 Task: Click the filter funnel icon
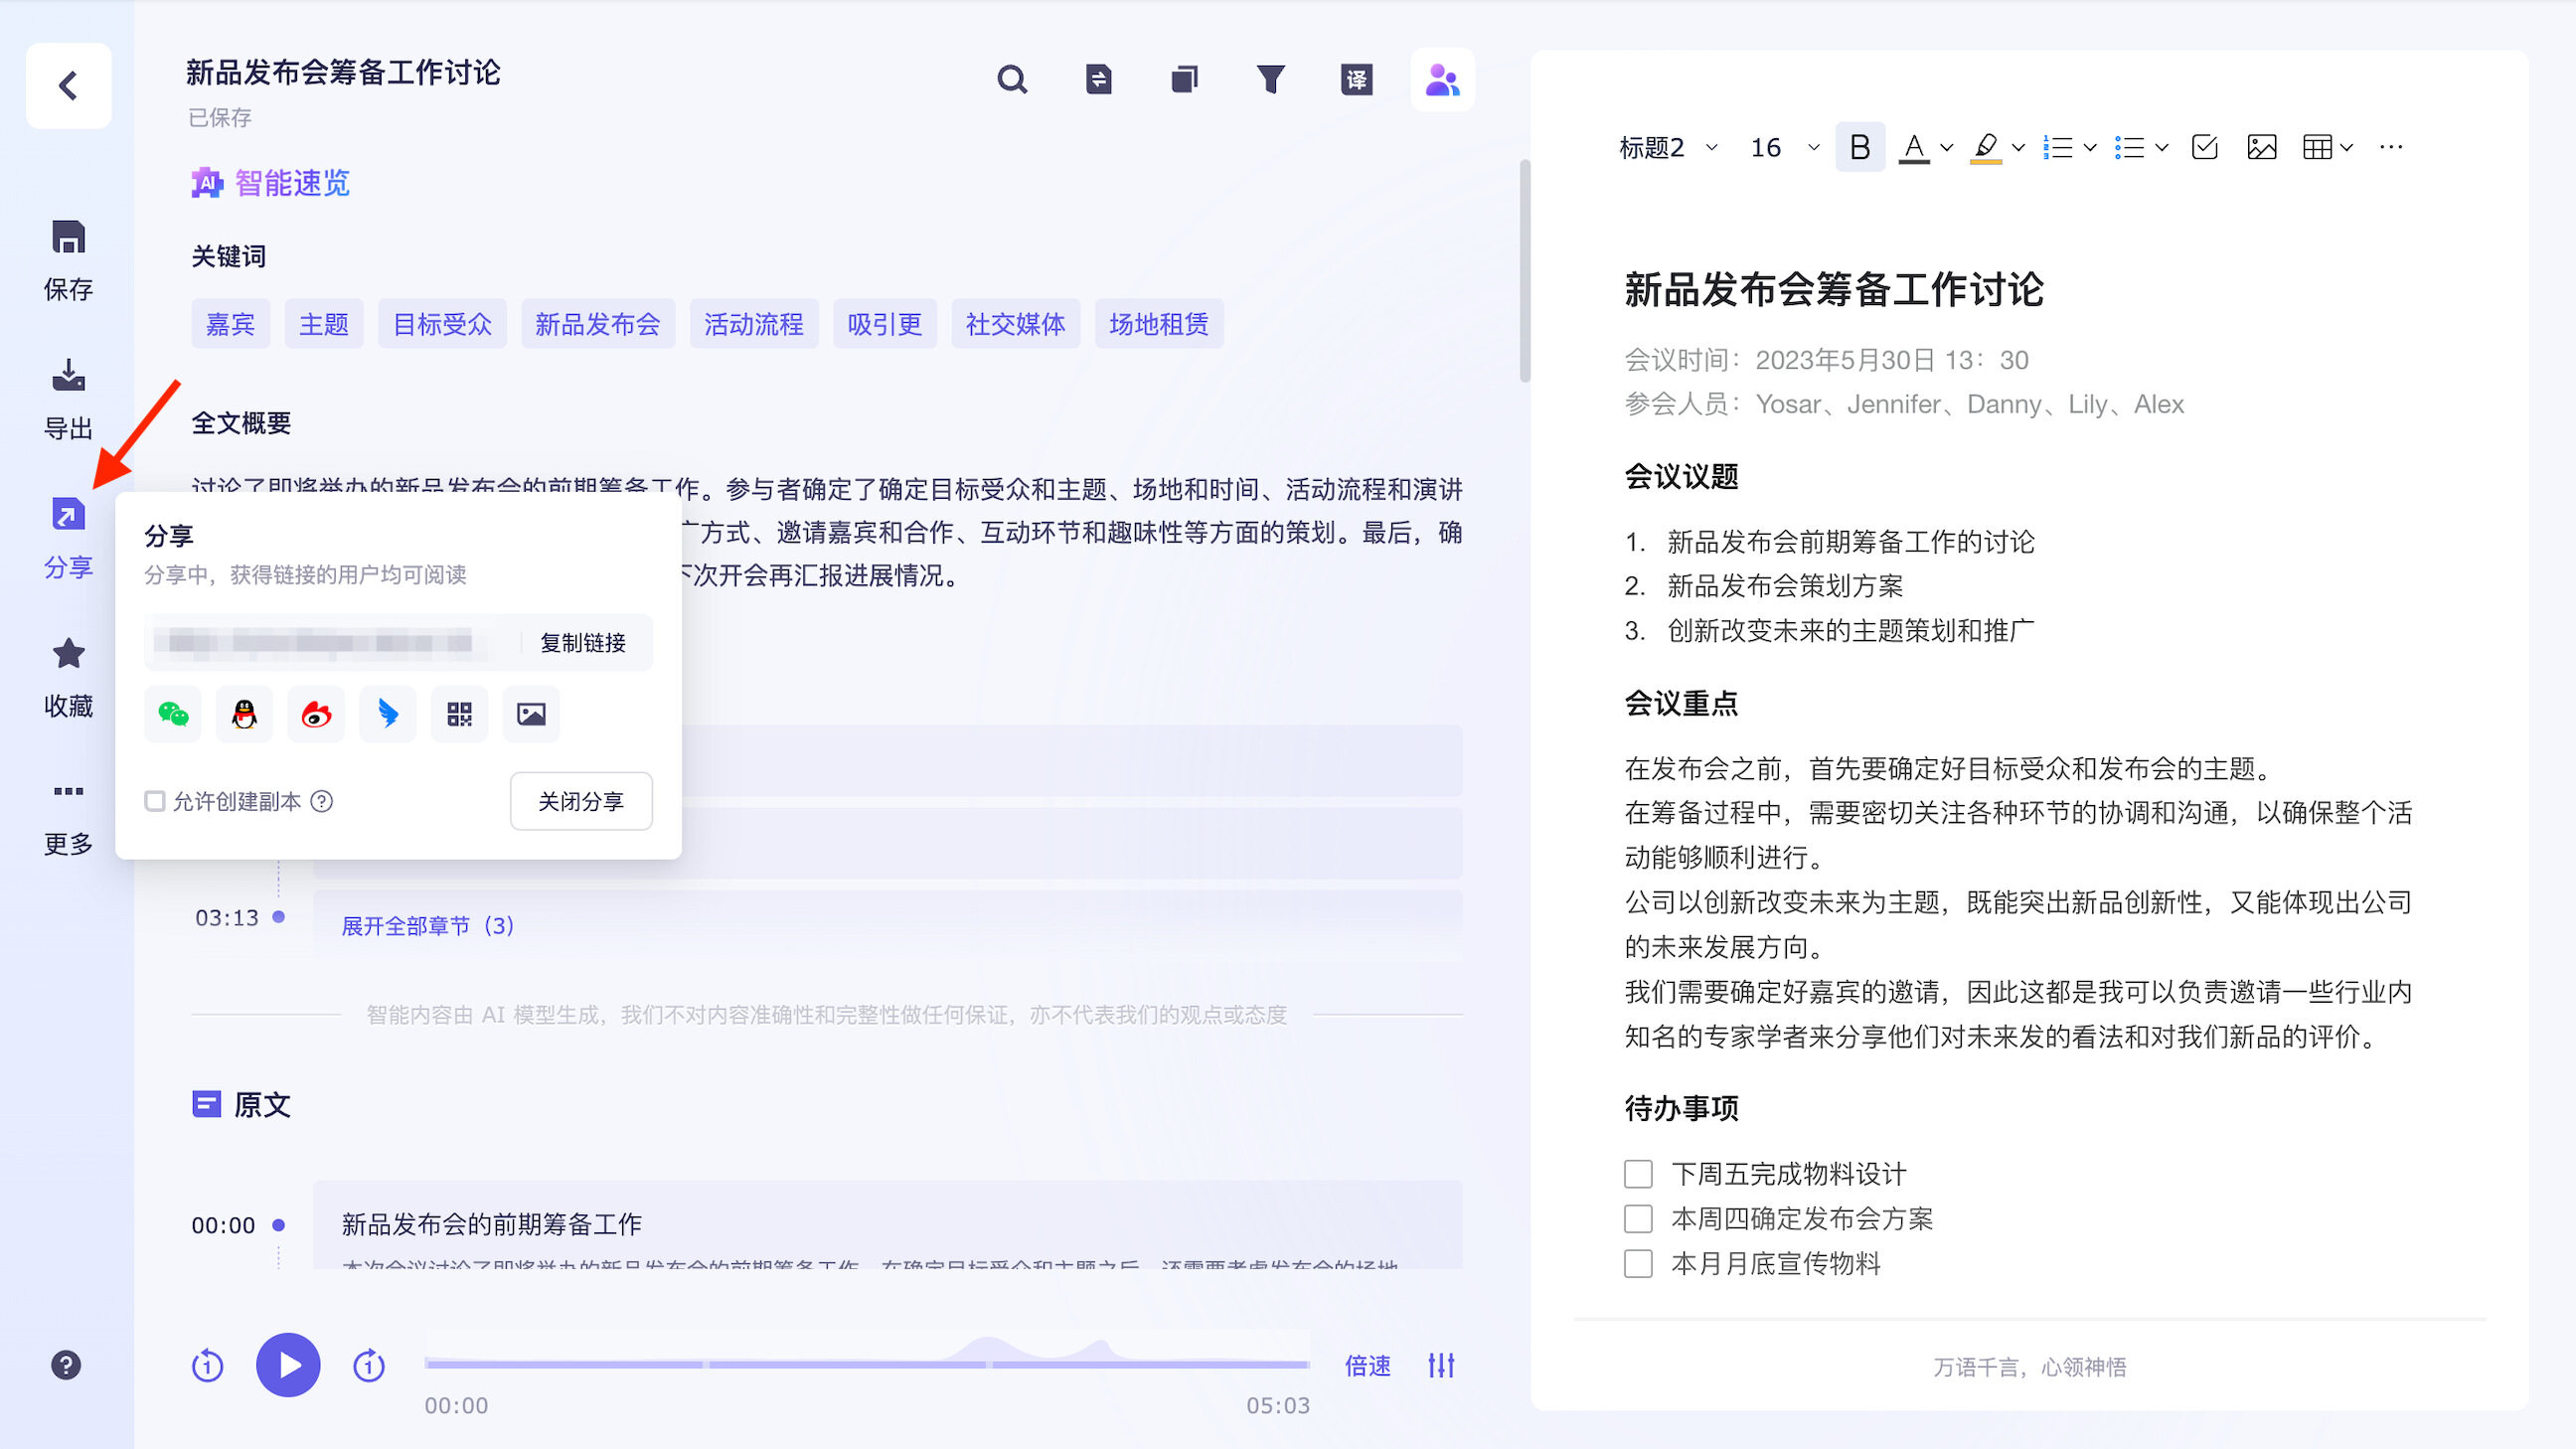(x=1270, y=79)
